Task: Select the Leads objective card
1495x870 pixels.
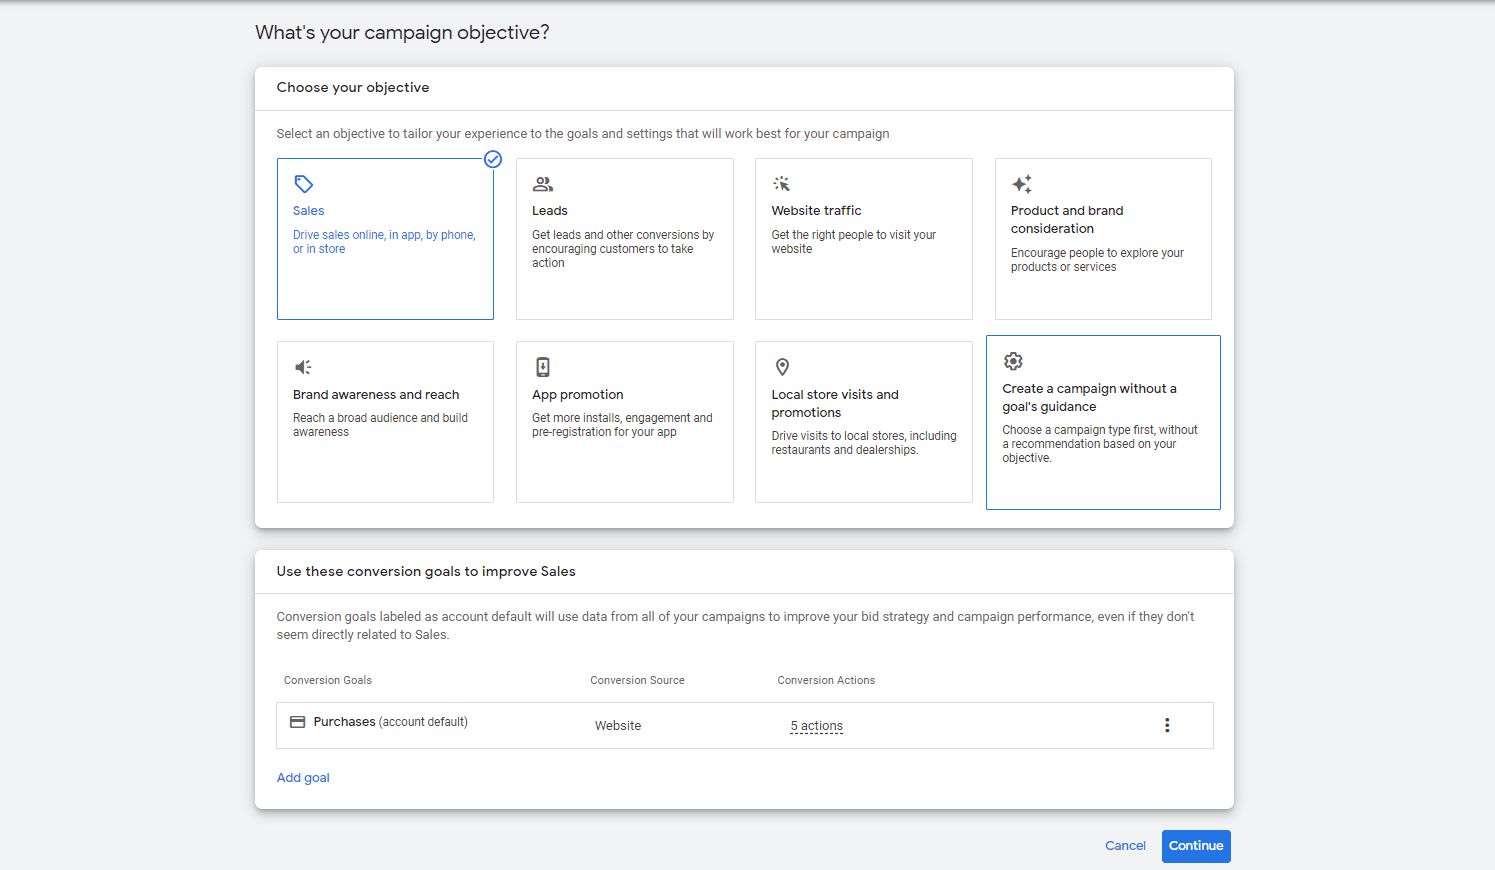Action: pyautogui.click(x=624, y=239)
